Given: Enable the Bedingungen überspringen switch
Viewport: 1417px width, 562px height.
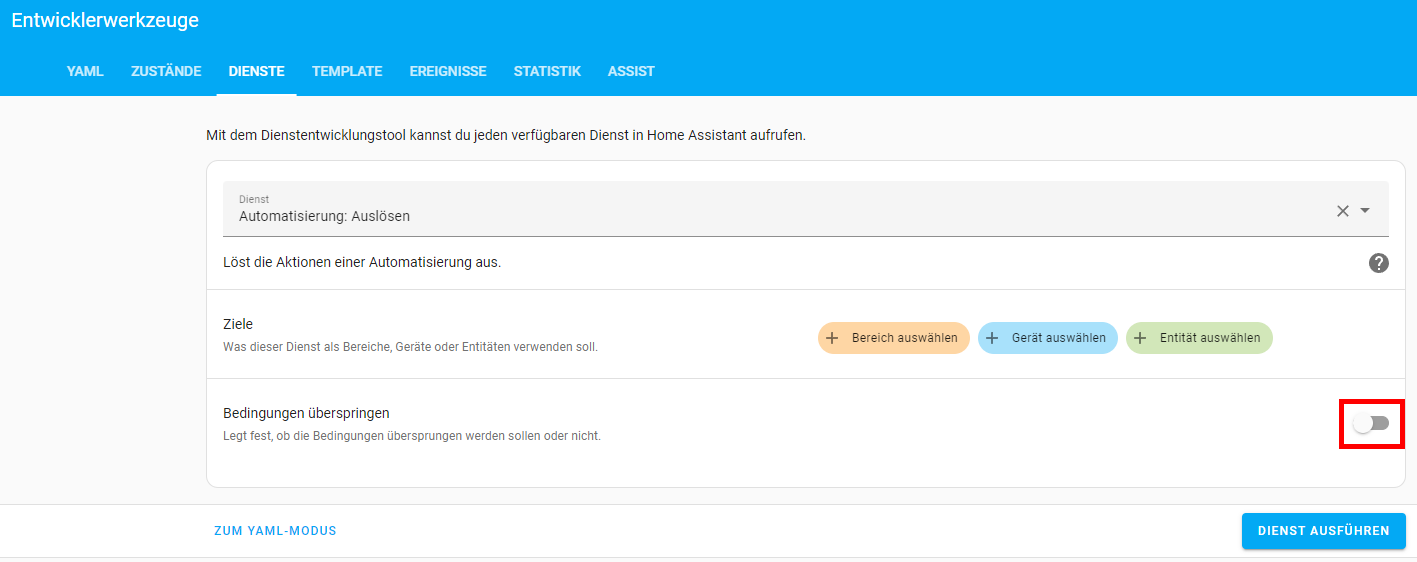Looking at the screenshot, I should point(1371,423).
